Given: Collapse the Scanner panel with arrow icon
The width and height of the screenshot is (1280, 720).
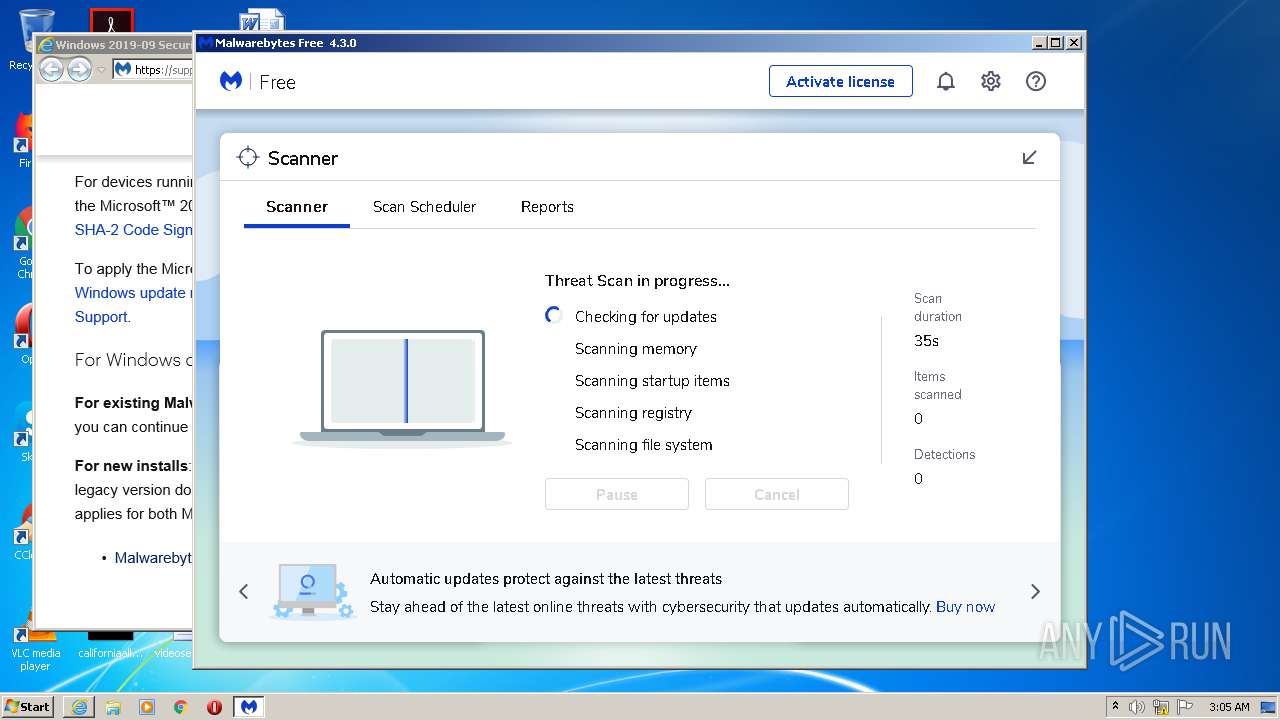Looking at the screenshot, I should point(1029,158).
